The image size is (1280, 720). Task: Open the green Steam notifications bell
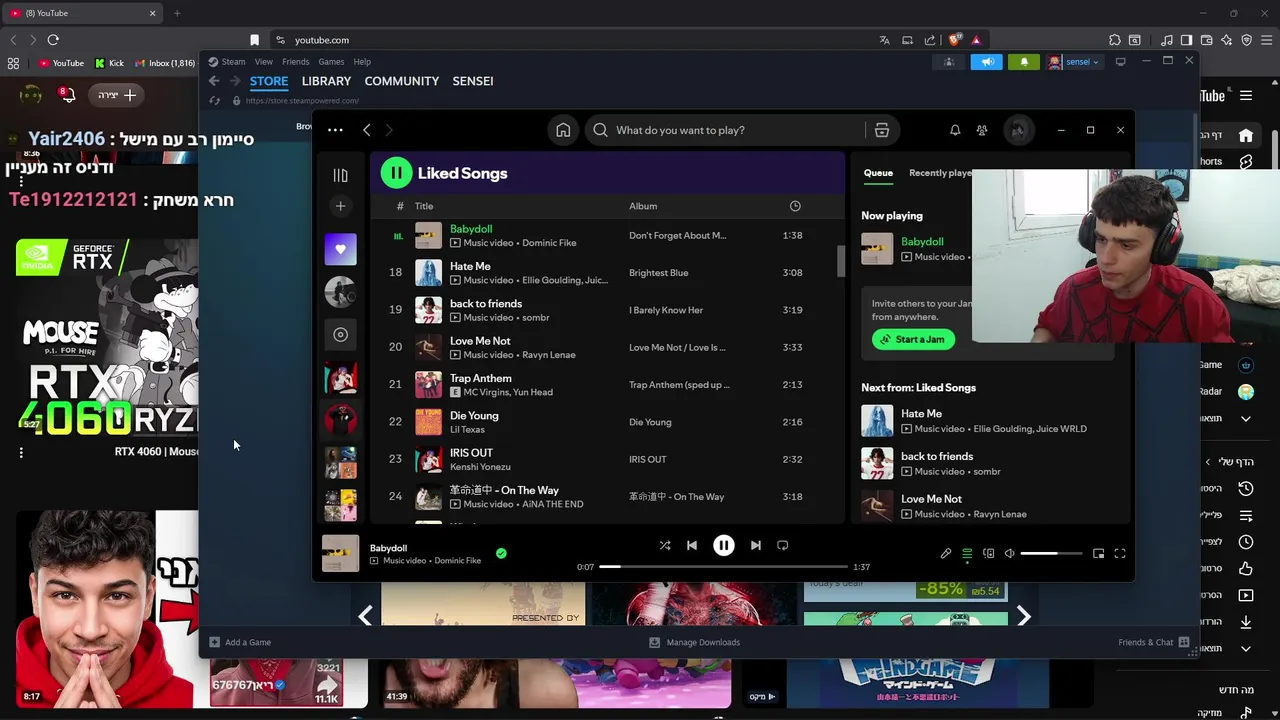pos(1023,62)
